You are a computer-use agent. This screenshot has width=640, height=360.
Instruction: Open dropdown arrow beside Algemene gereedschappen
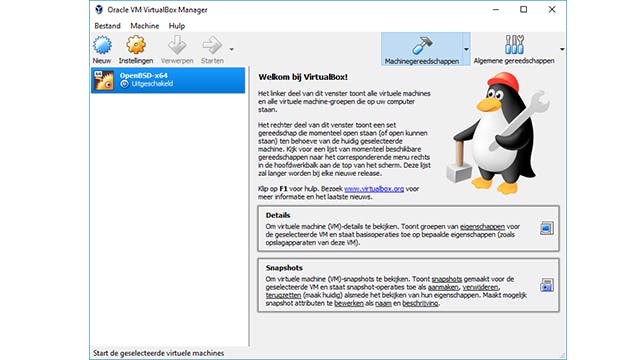tap(562, 49)
